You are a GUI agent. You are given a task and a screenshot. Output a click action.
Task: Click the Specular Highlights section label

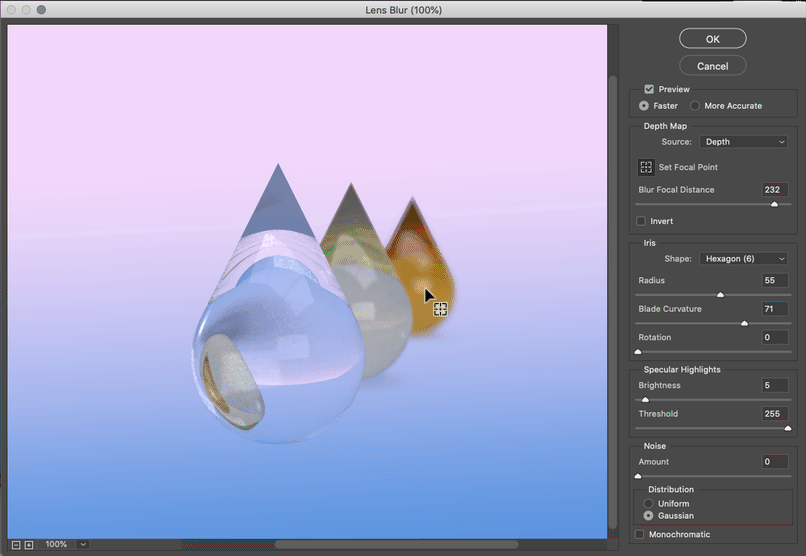682,369
